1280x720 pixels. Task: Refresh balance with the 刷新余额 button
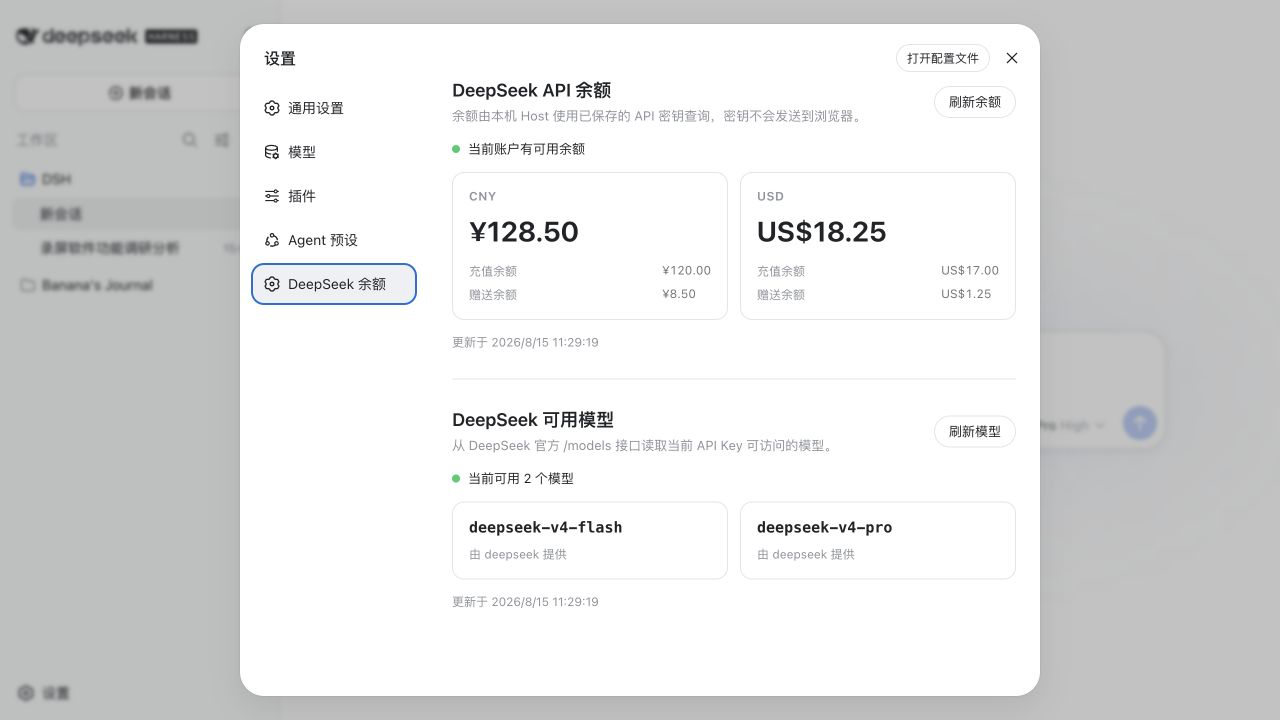[x=975, y=102]
